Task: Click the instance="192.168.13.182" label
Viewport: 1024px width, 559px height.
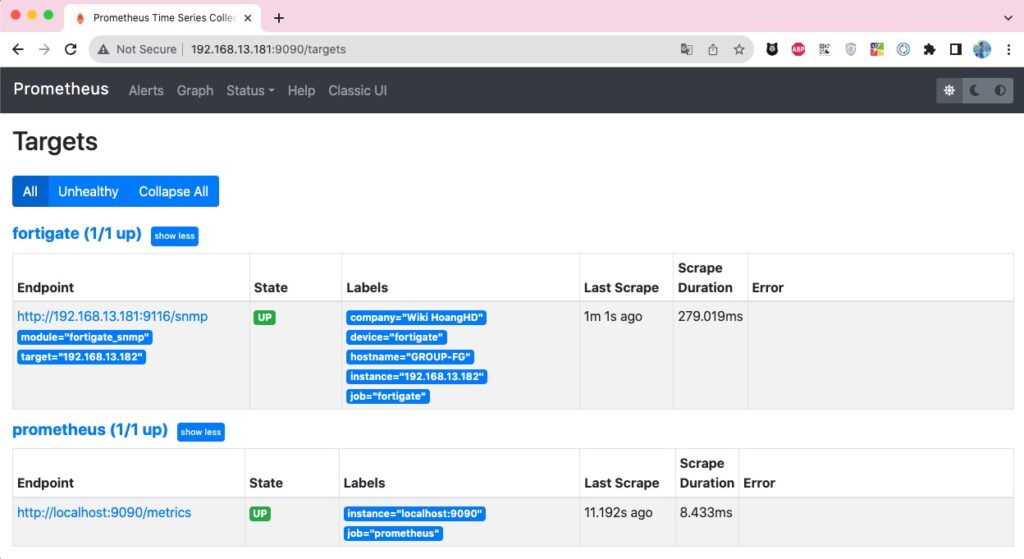Action: [417, 376]
